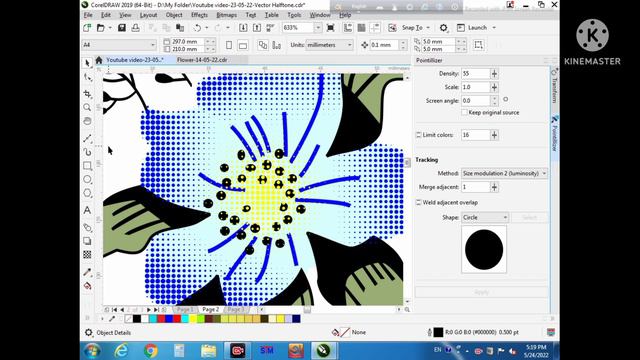Create a new document

pos(87,28)
